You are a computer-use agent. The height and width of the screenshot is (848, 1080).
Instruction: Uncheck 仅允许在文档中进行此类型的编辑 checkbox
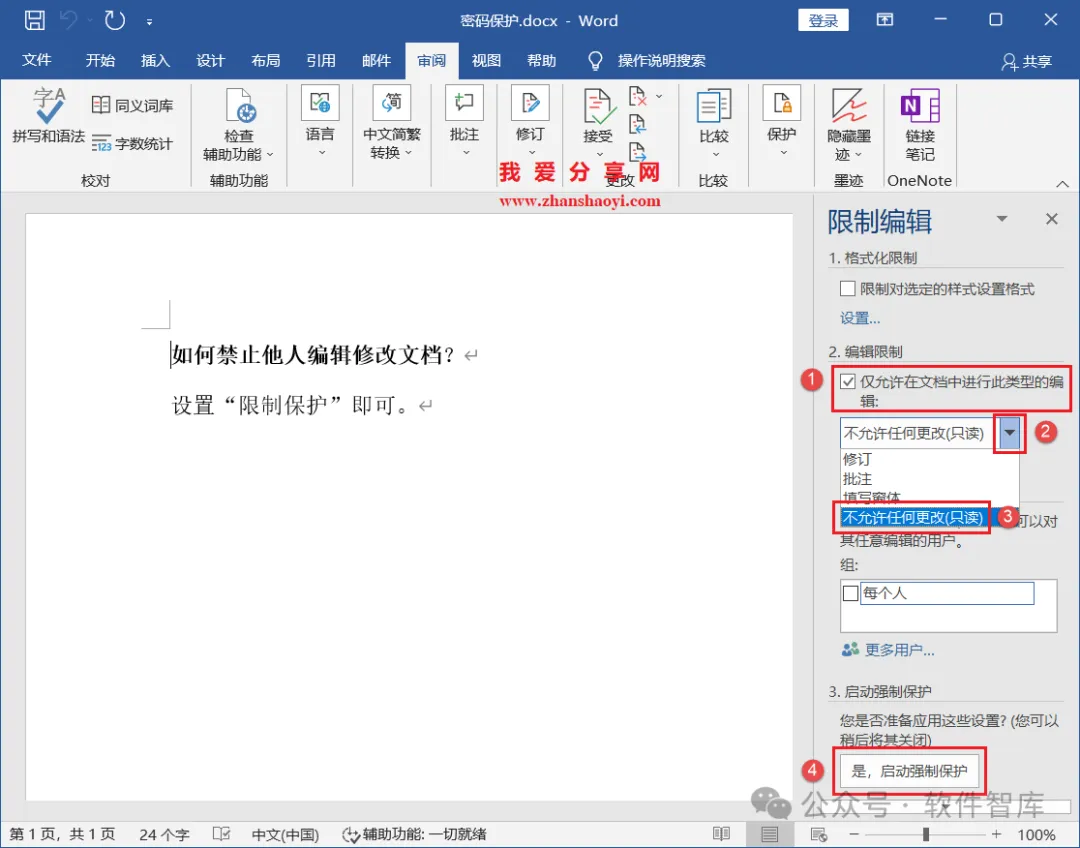[848, 382]
